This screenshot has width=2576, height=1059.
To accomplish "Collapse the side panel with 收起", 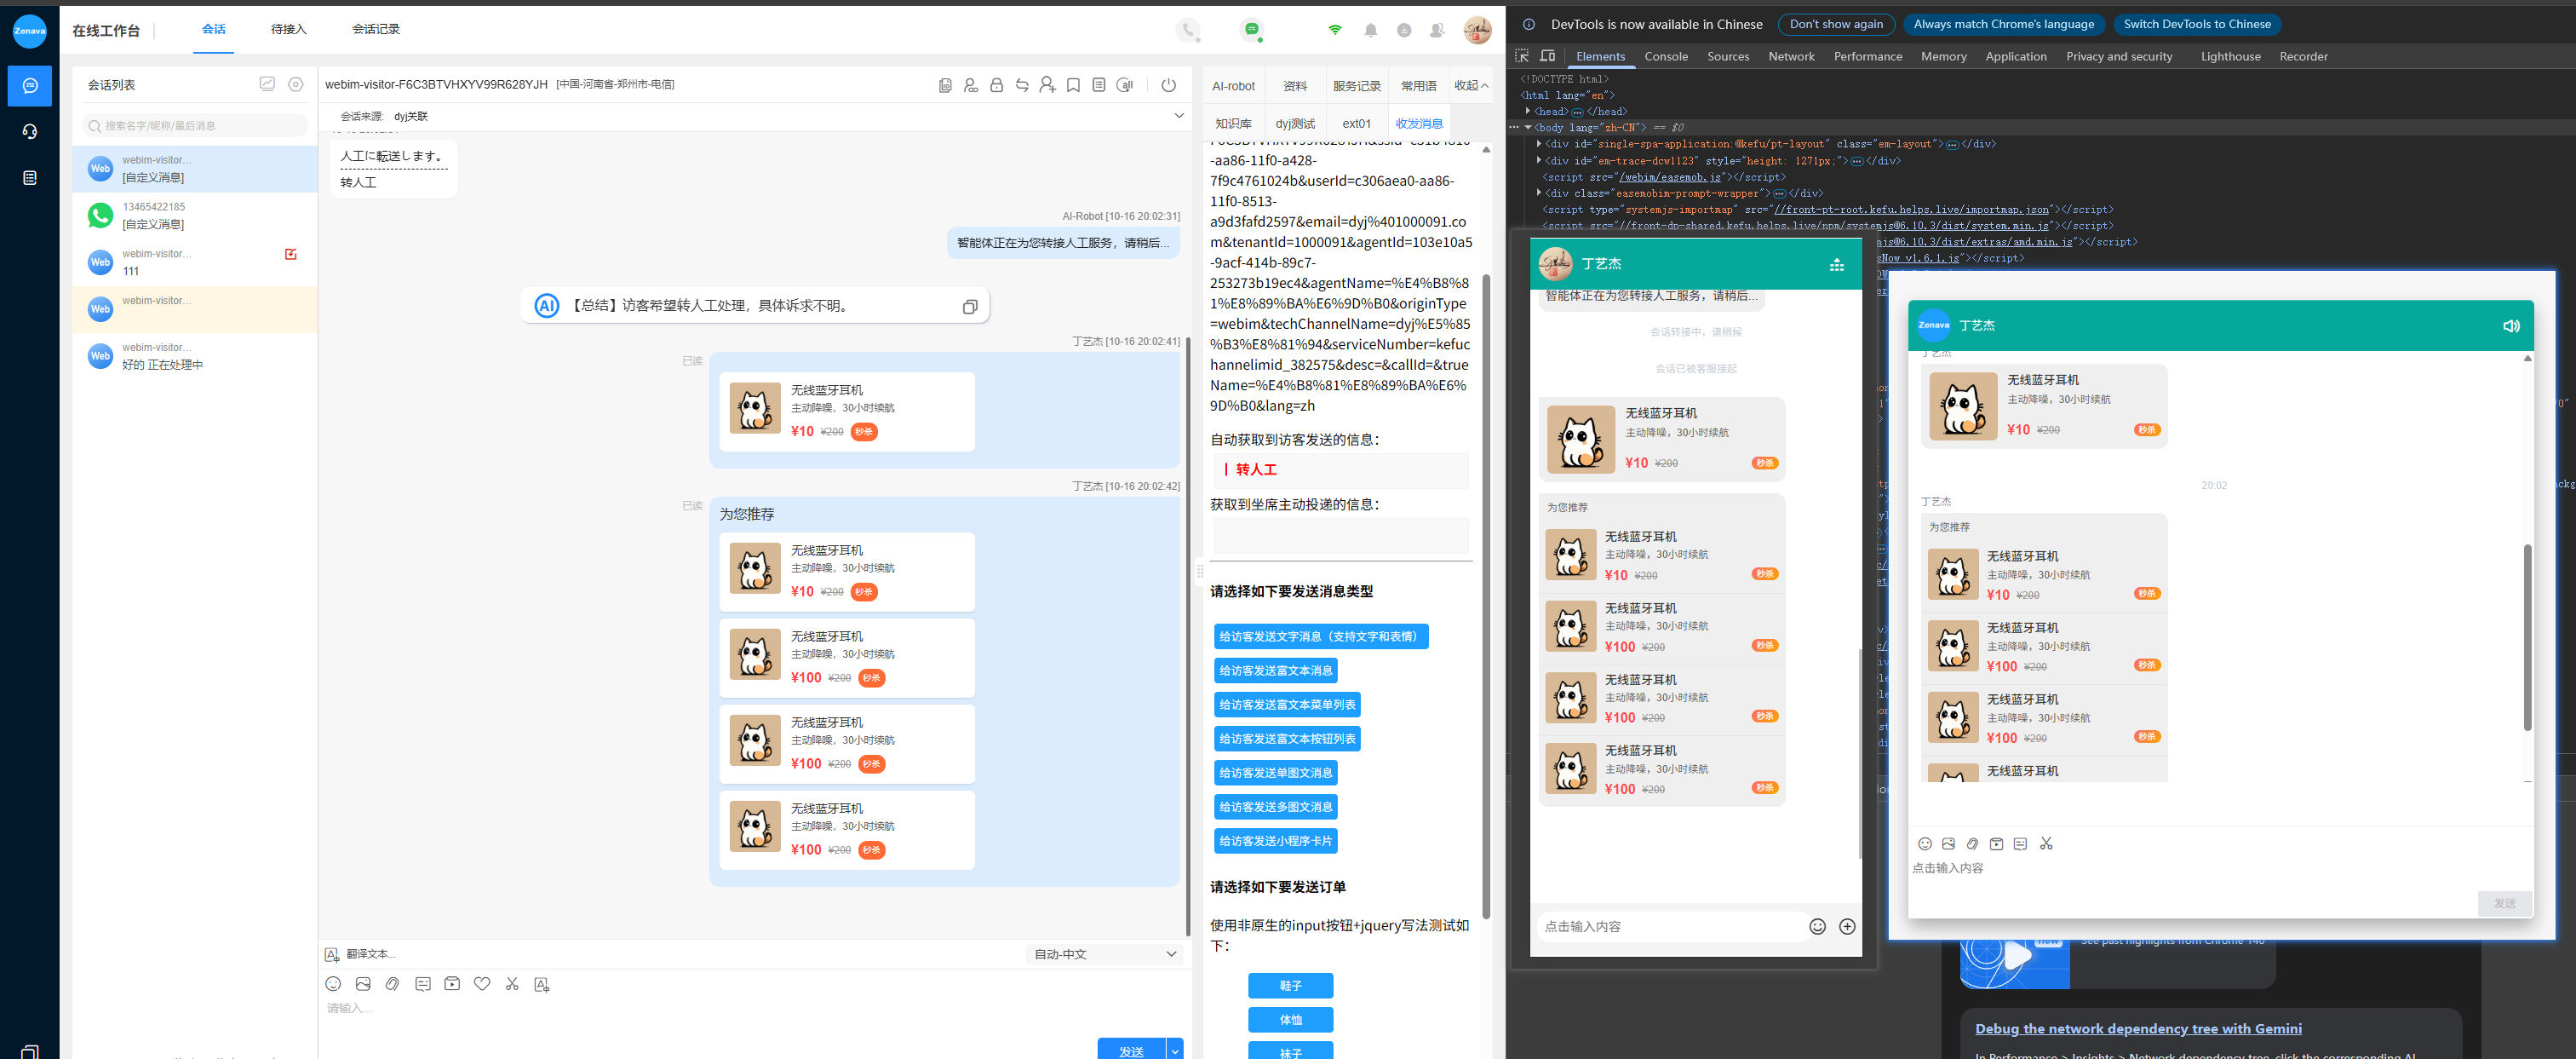I will coord(1470,86).
